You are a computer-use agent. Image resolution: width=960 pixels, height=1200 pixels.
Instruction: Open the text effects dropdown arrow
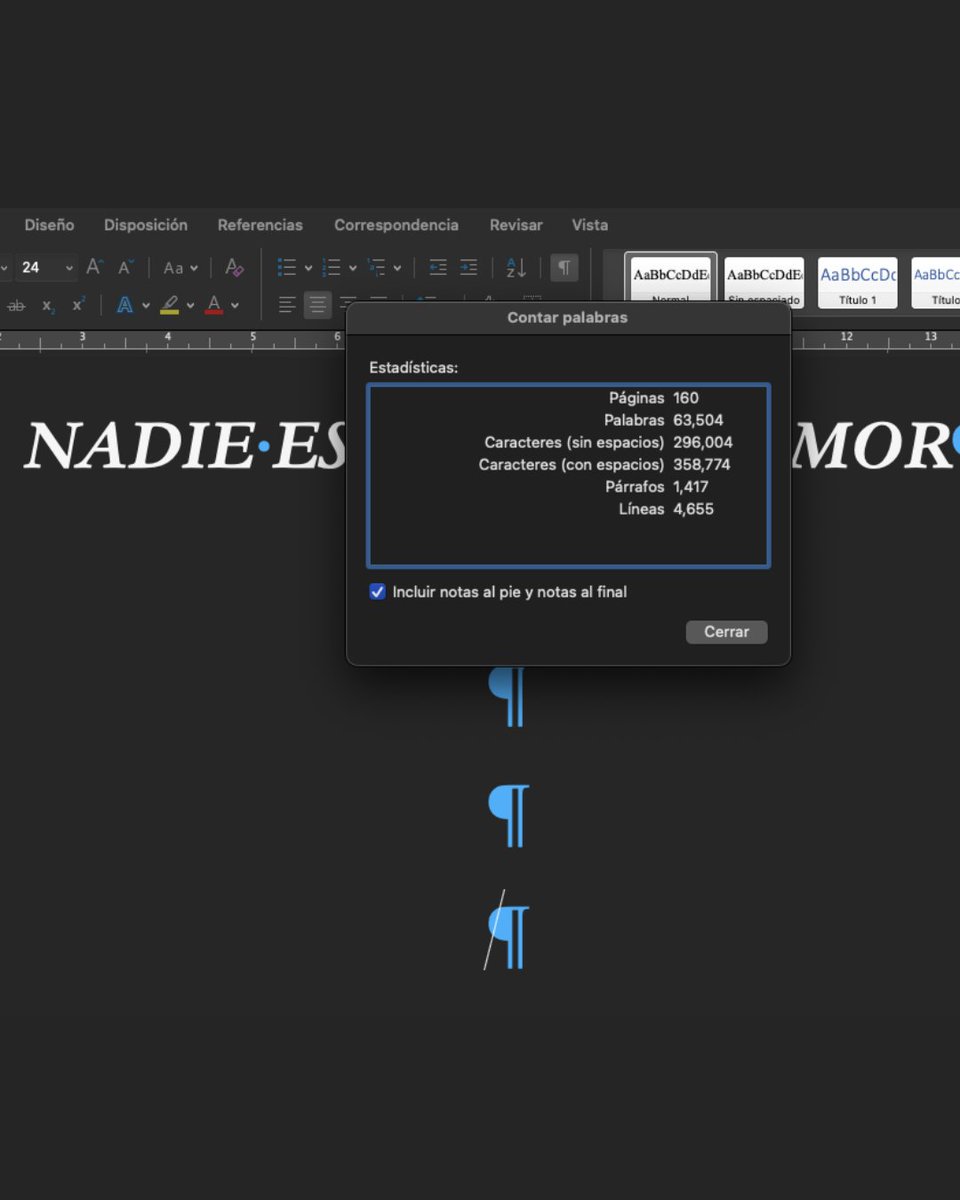pyautogui.click(x=145, y=306)
